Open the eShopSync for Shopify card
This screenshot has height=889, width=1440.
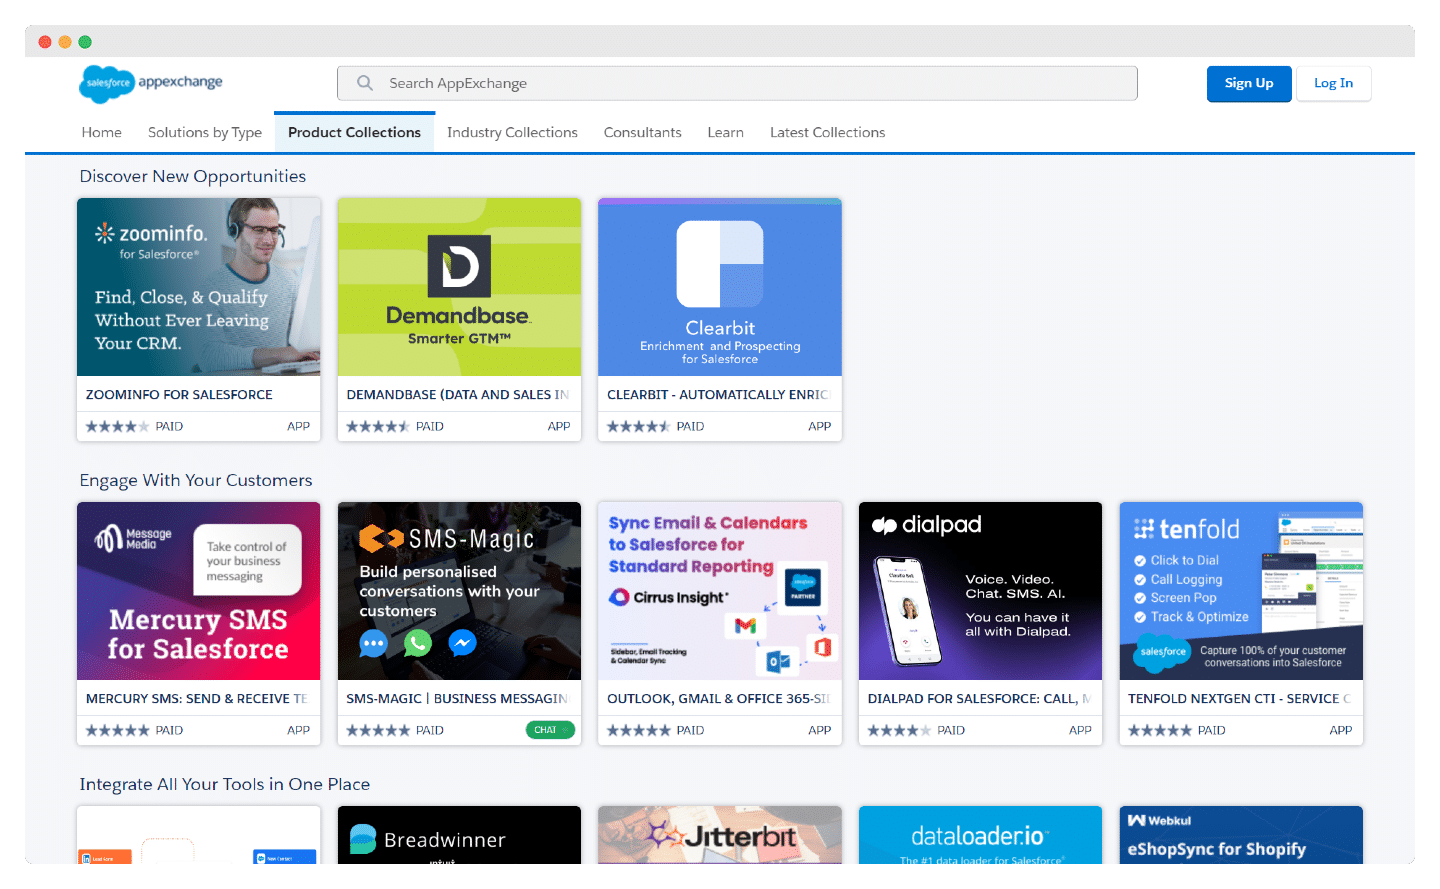coord(1241,835)
